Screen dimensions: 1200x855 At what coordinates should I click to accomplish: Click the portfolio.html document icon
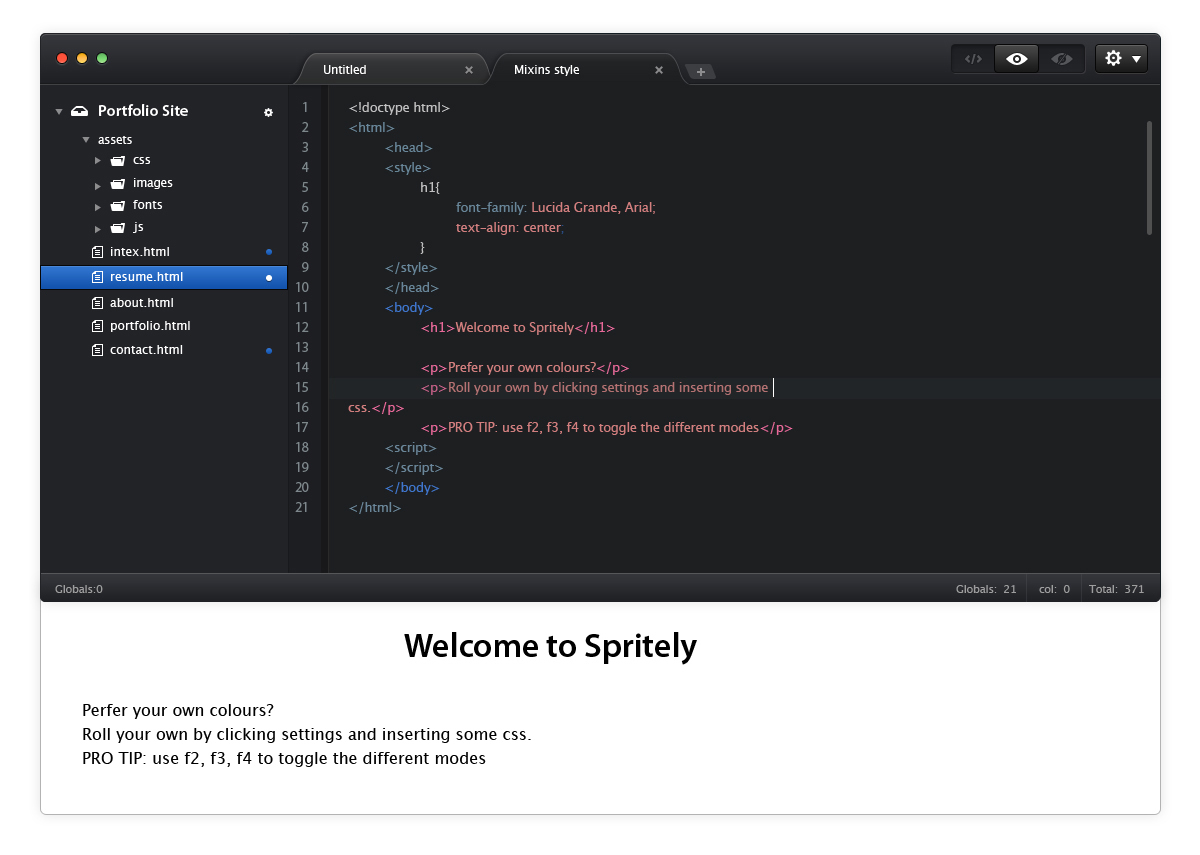click(97, 326)
